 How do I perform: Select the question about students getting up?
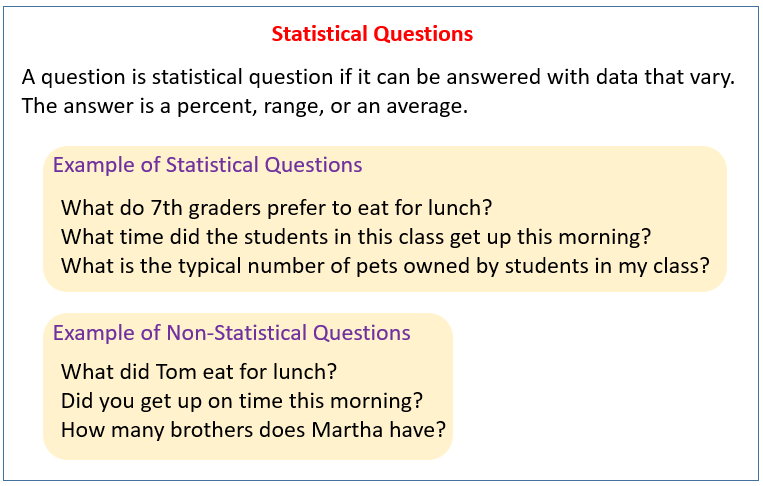356,237
